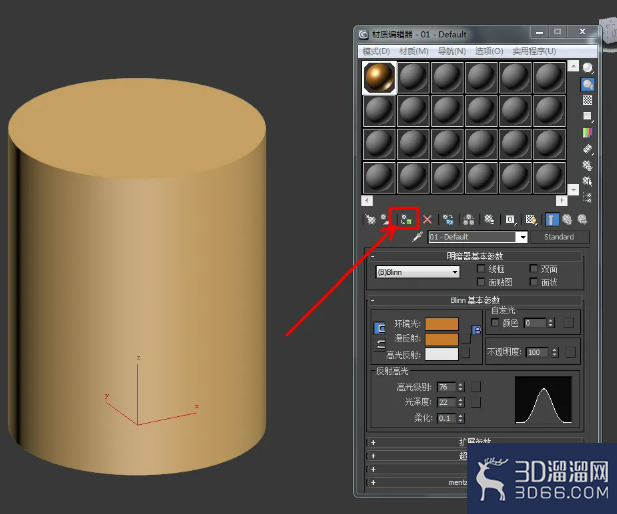Enable 双面 two-sided checkbox

533,268
